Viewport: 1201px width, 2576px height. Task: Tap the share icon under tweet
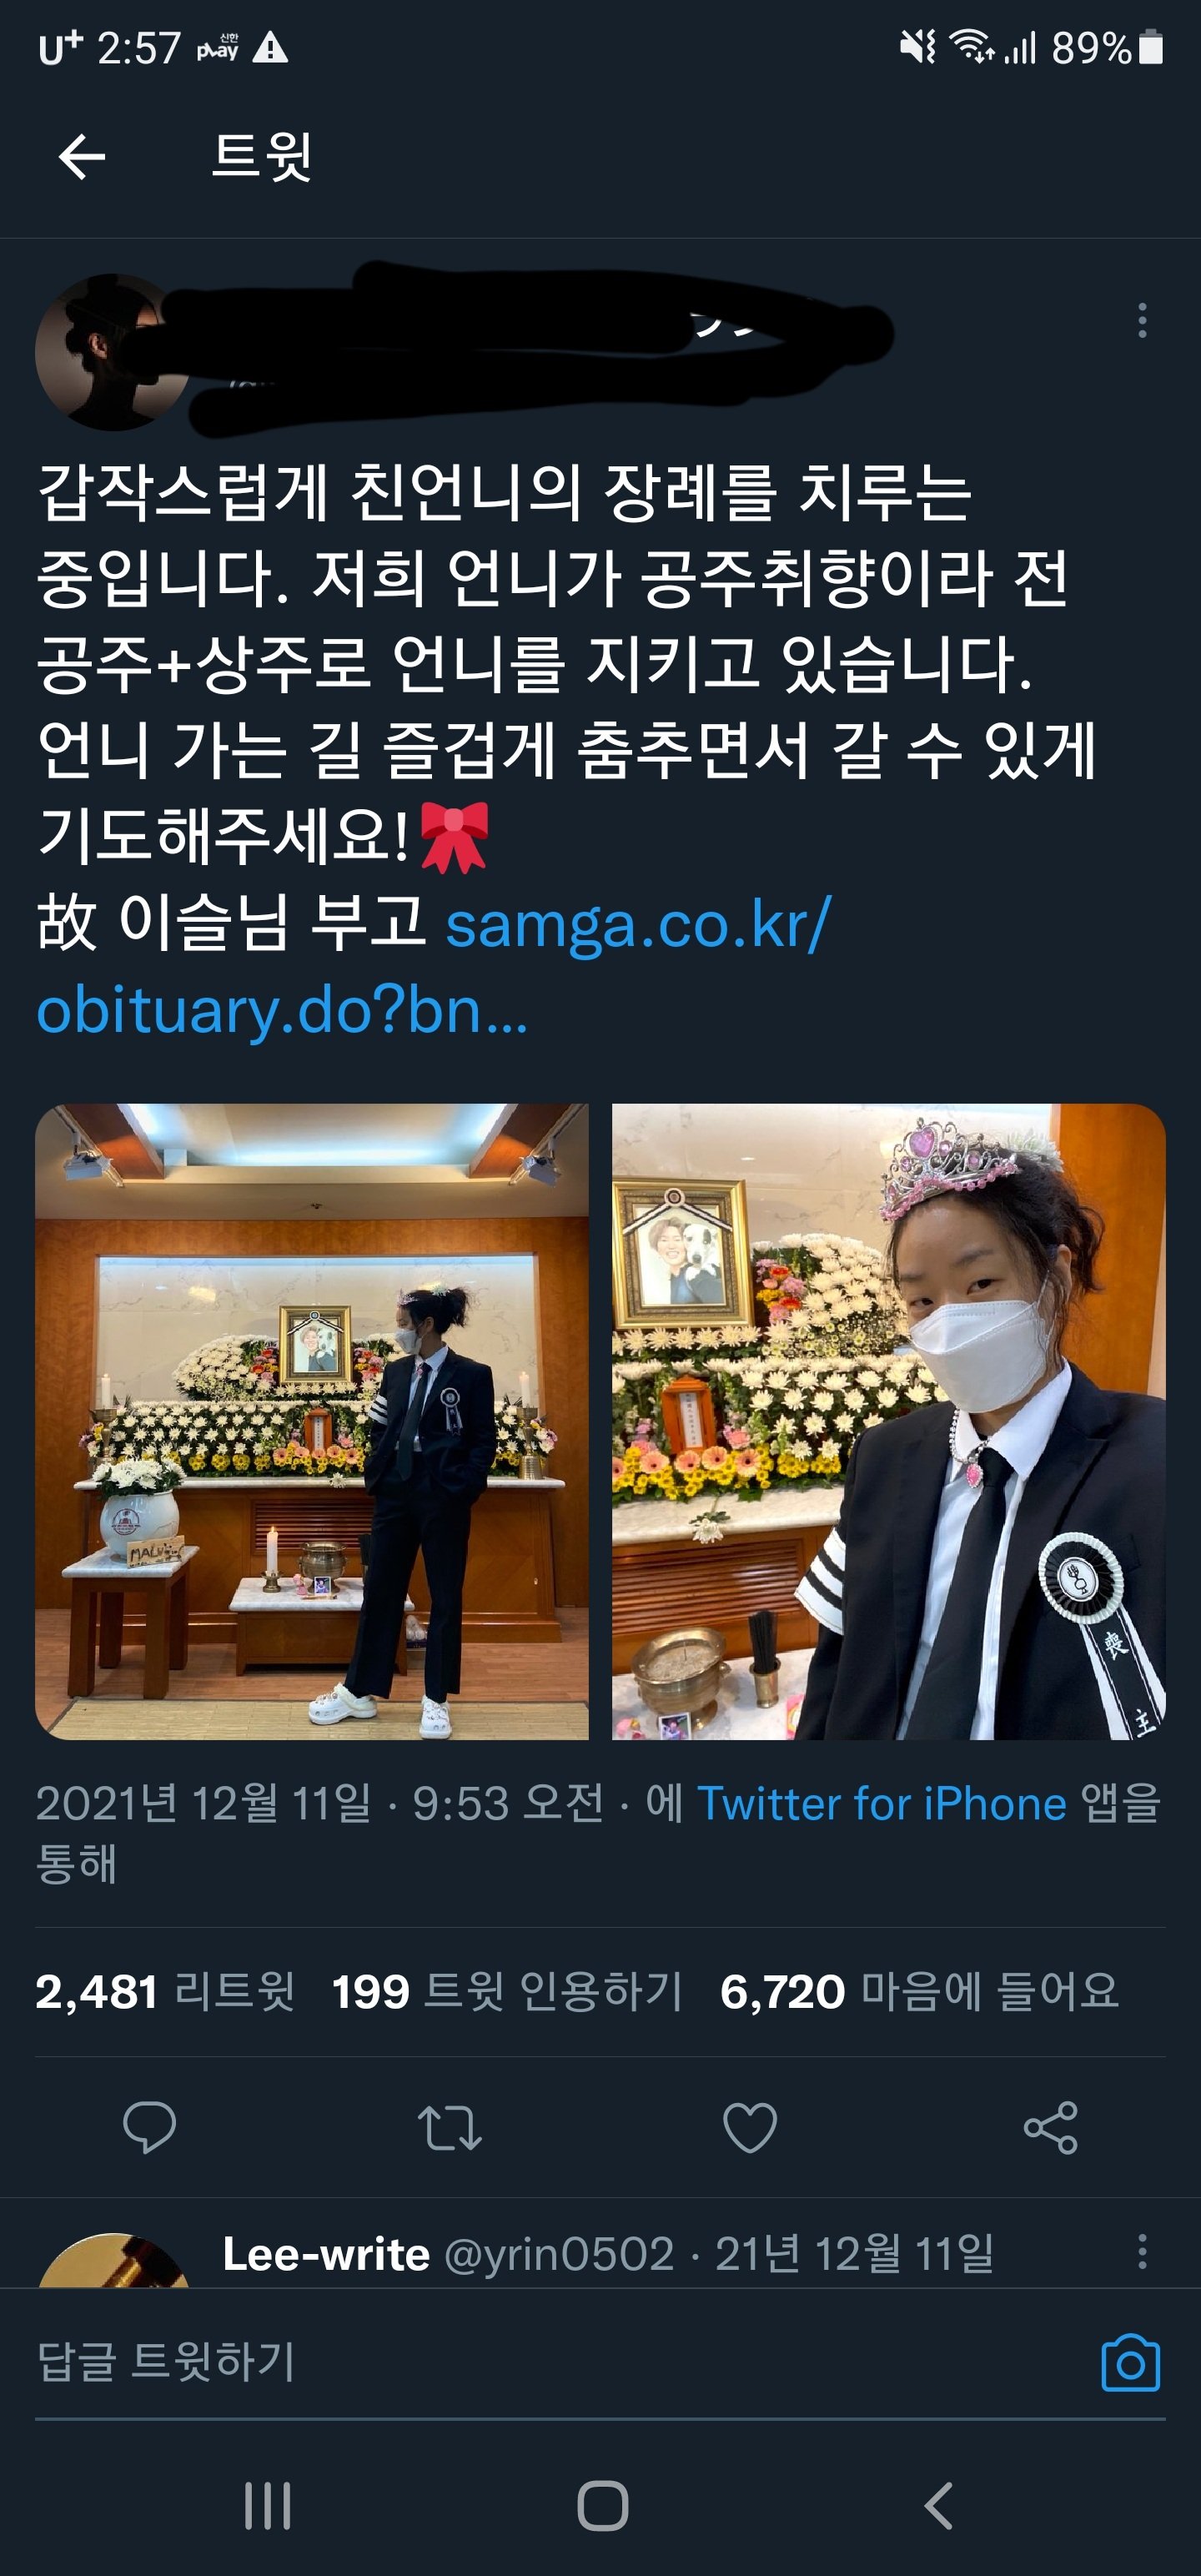[1051, 2127]
